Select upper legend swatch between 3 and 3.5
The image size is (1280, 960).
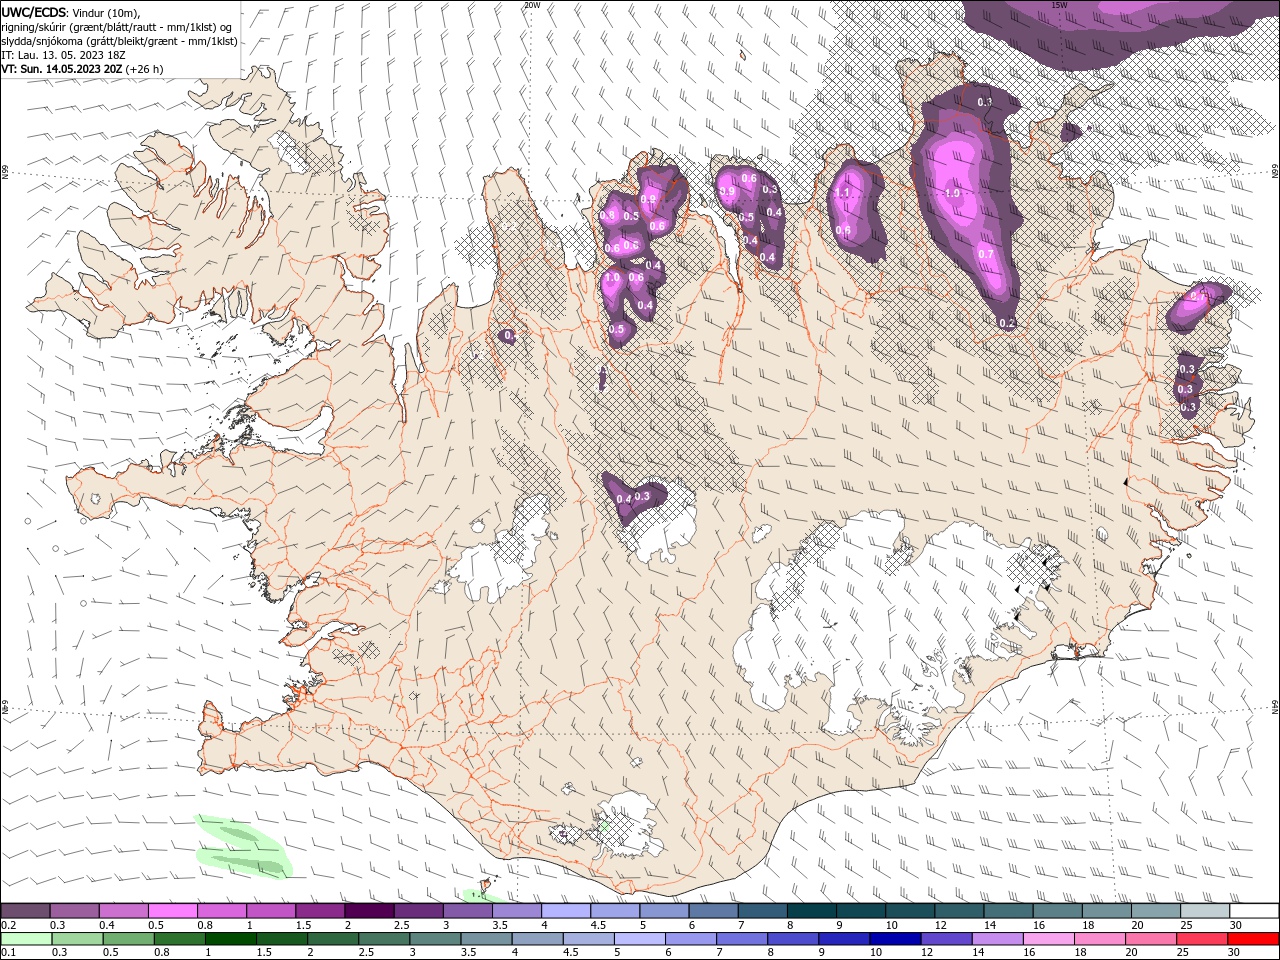coord(466,911)
